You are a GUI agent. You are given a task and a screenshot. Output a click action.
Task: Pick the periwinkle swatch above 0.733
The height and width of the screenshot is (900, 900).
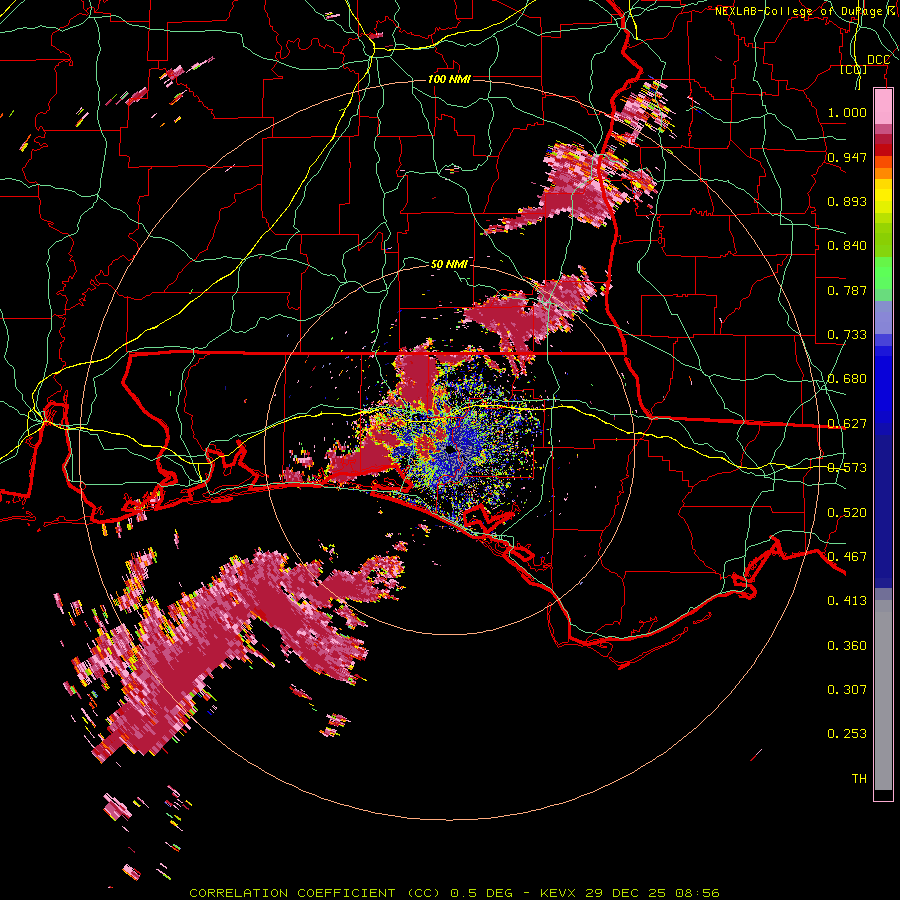point(883,317)
